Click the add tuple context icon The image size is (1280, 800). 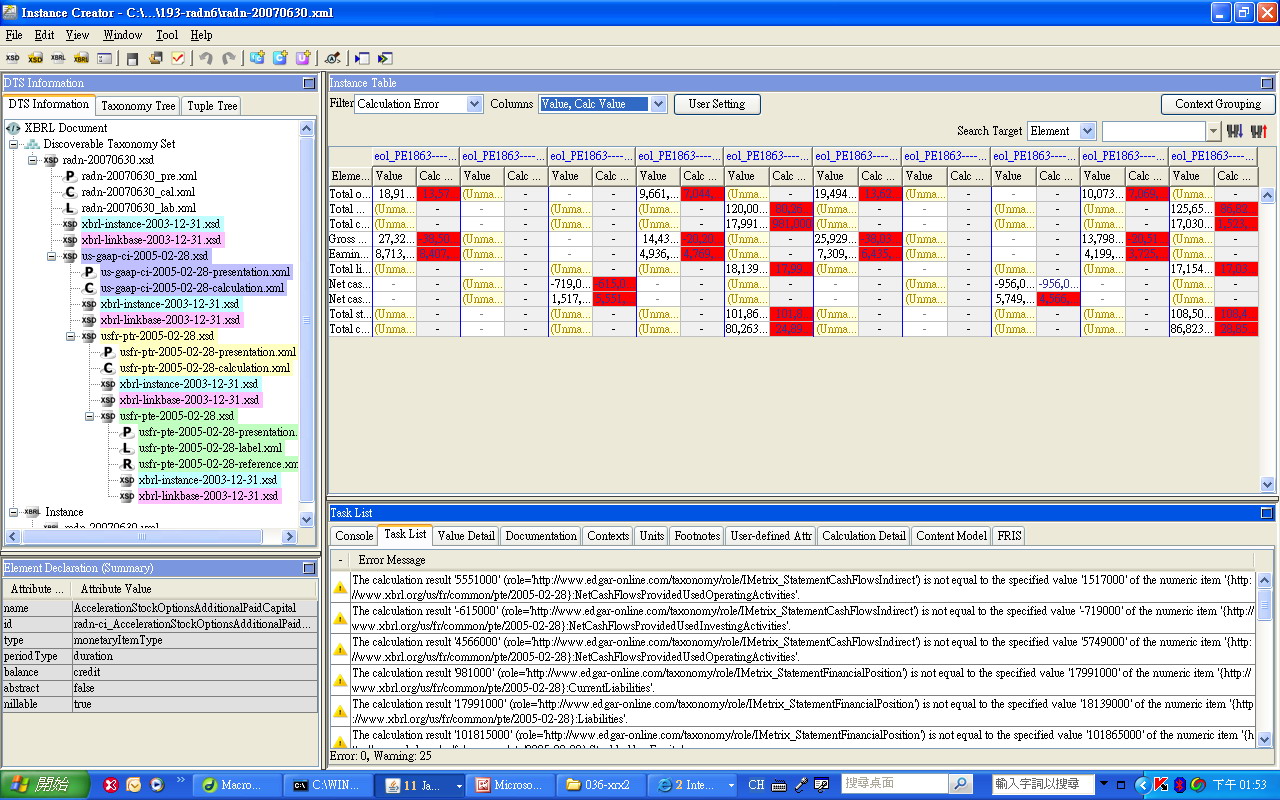[258, 58]
